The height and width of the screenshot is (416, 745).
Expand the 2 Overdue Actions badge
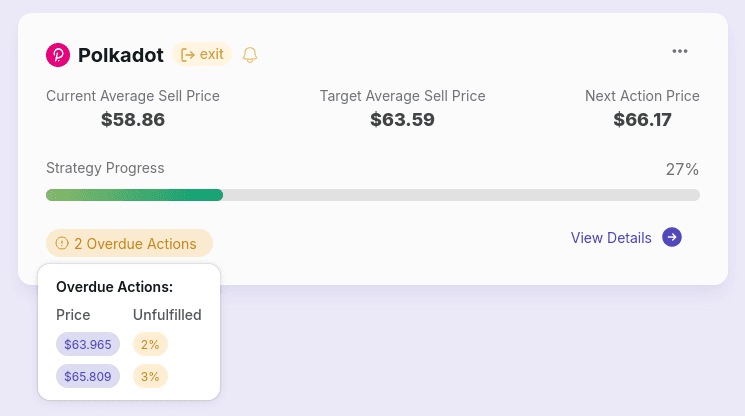coord(129,243)
